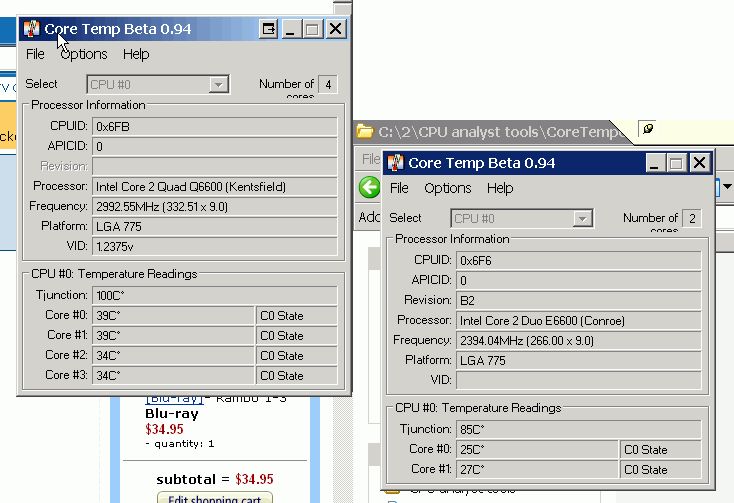Image resolution: width=734 pixels, height=503 pixels.
Task: Click mini-mode button in Q6600 window title bar
Action: click(x=269, y=29)
